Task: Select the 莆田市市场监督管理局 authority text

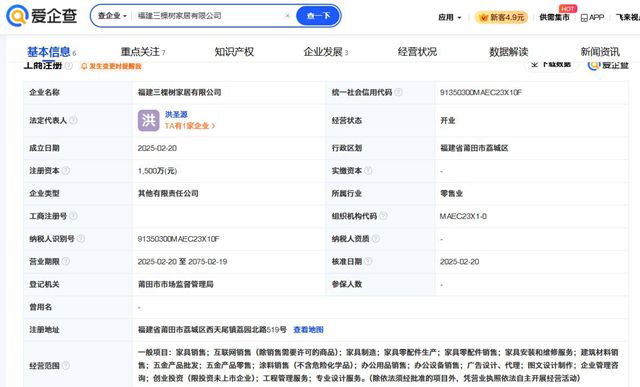Action: point(176,285)
